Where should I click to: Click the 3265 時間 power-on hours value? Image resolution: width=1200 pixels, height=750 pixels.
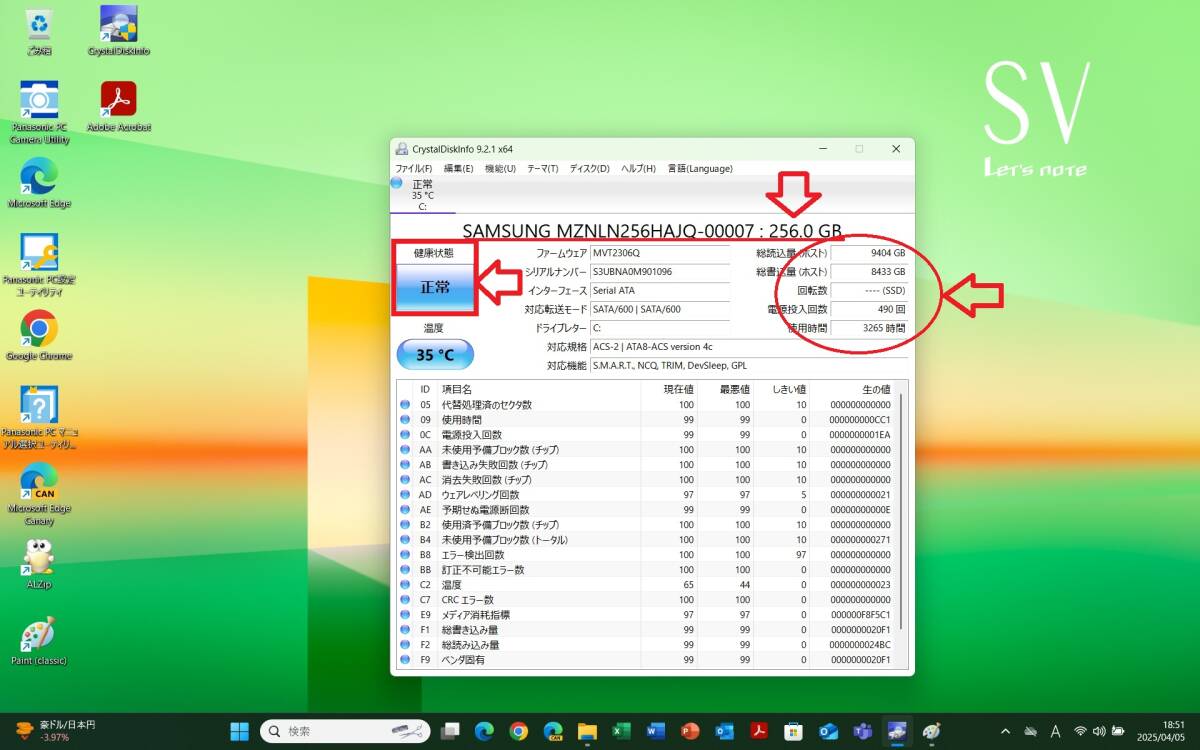[869, 328]
